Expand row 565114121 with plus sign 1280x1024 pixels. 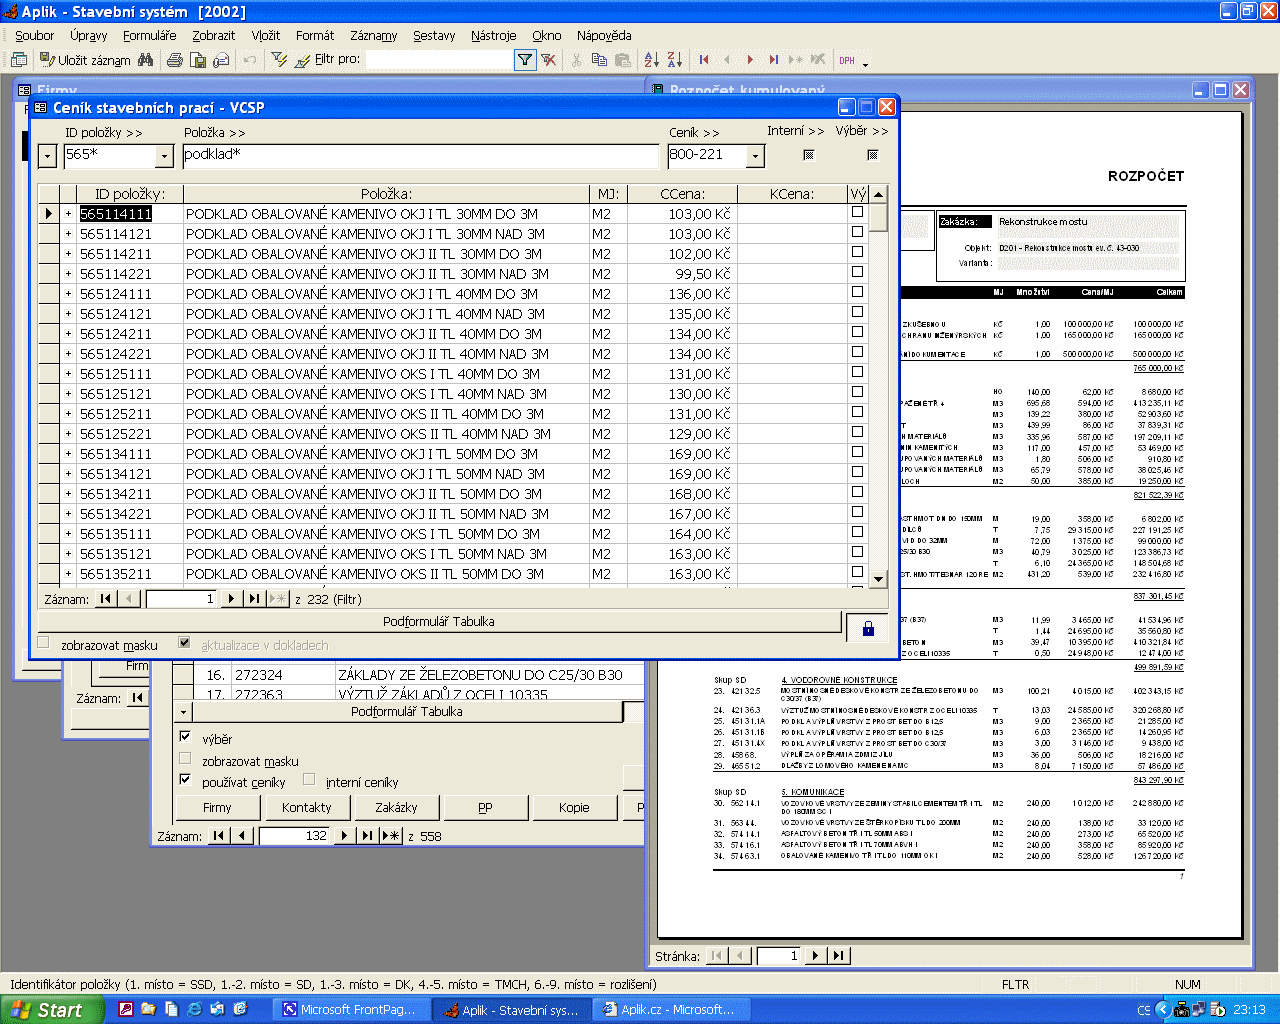(69, 234)
